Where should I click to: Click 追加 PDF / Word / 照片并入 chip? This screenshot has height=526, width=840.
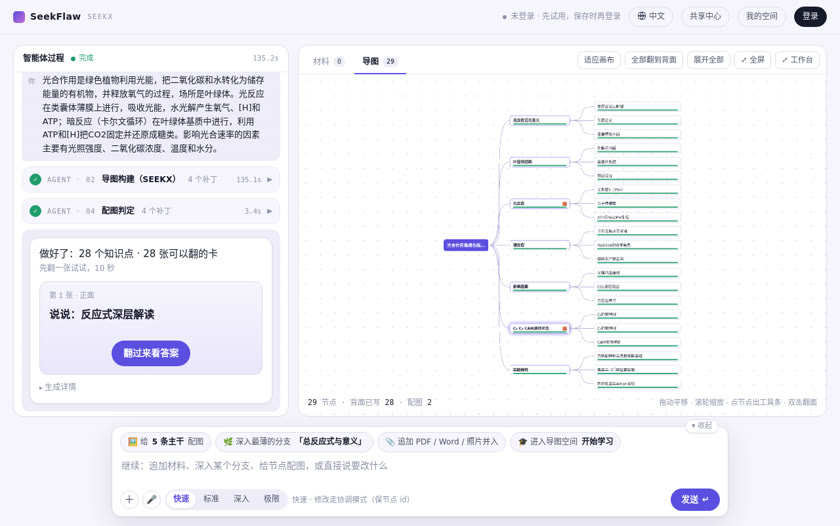tap(441, 441)
